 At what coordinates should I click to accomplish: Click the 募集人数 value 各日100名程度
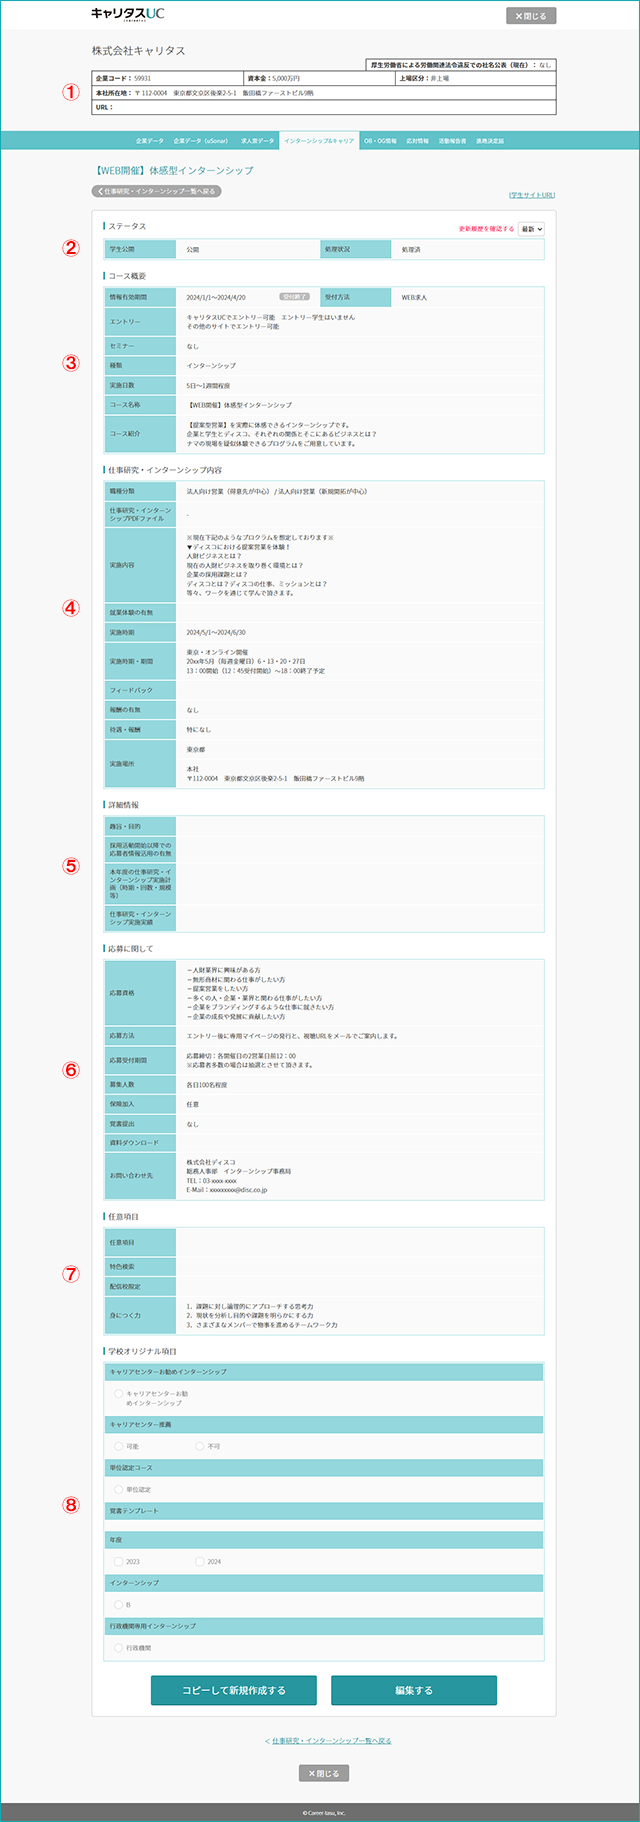(208, 1084)
